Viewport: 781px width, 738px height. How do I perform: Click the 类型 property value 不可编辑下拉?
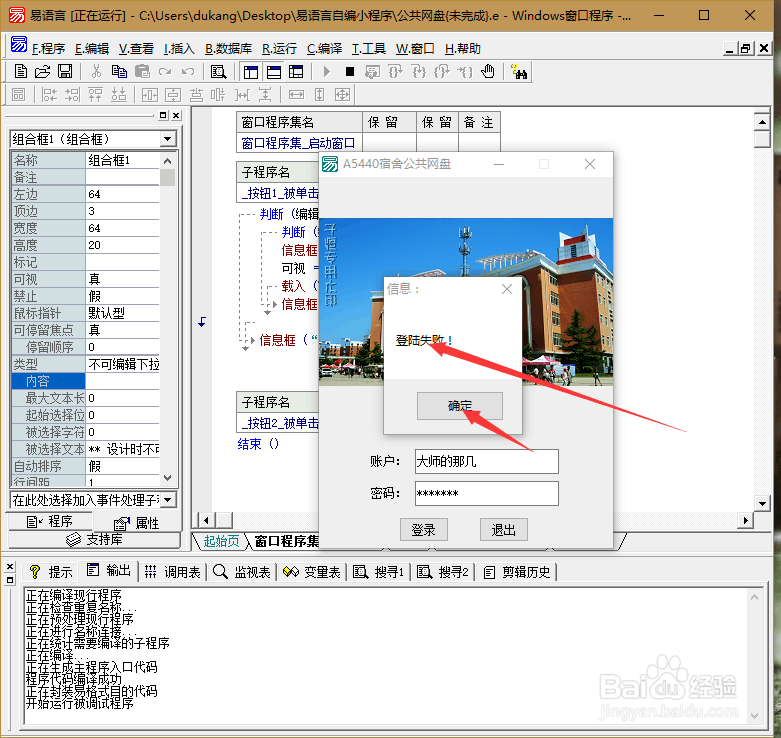(123, 364)
